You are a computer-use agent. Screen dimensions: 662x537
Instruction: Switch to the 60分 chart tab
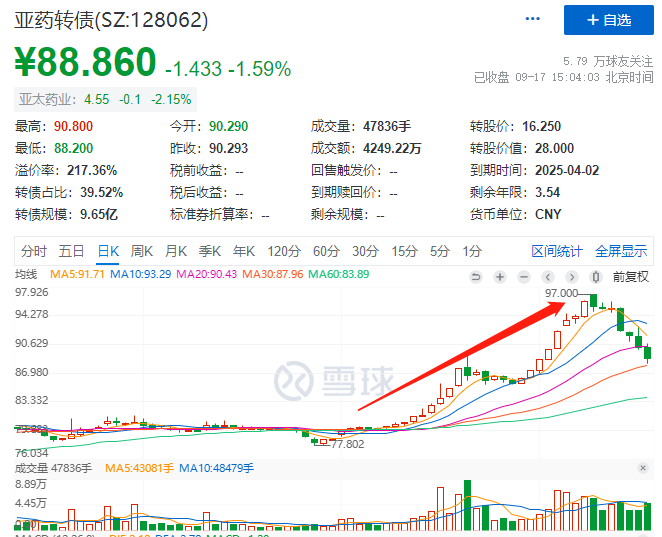point(326,251)
